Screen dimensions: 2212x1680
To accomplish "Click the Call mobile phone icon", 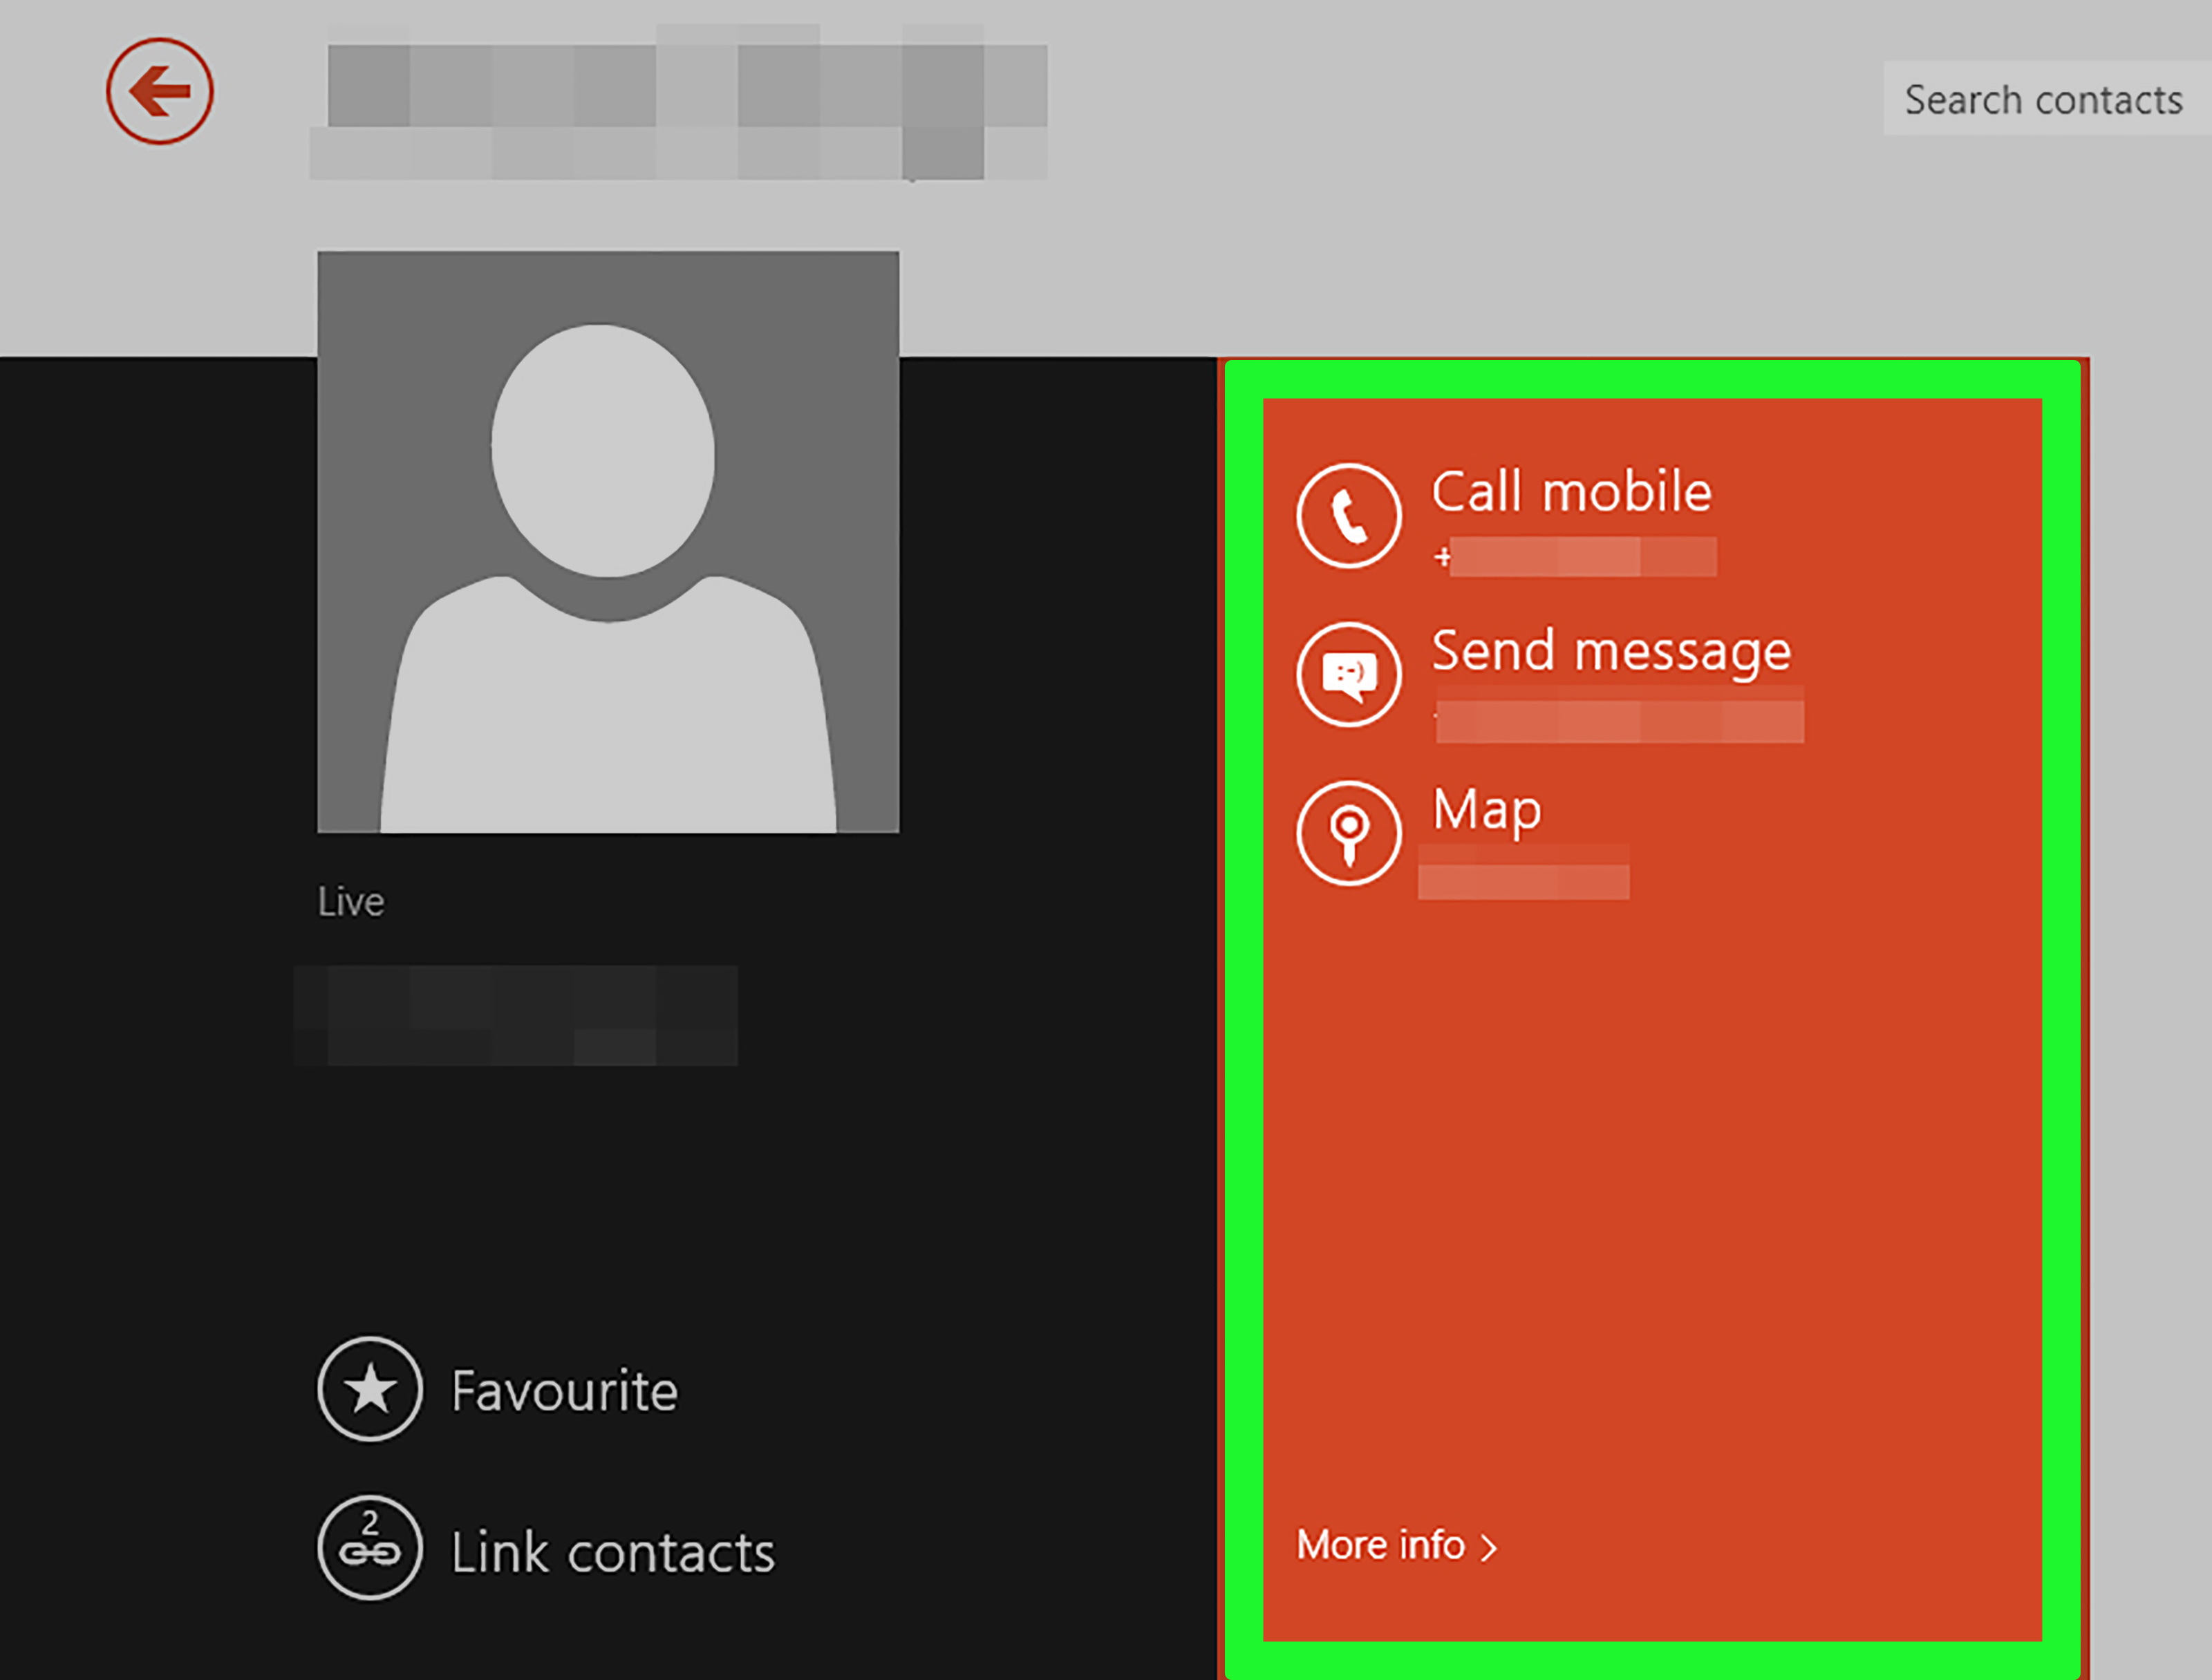I will pyautogui.click(x=1349, y=516).
